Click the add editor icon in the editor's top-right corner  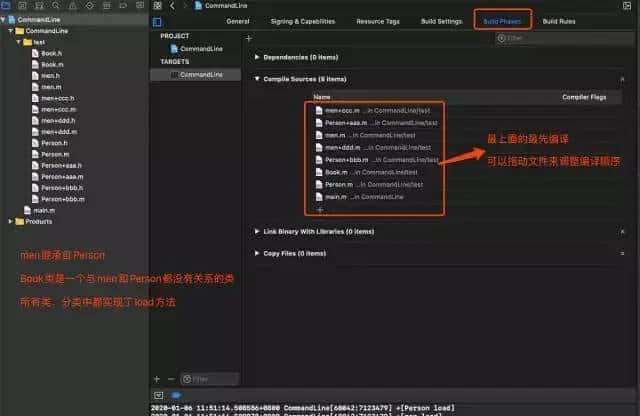pos(627,5)
